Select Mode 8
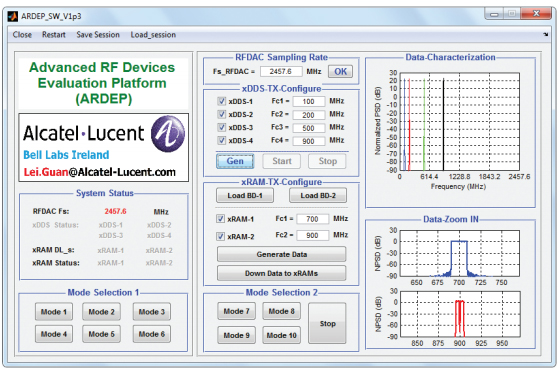 point(281,311)
